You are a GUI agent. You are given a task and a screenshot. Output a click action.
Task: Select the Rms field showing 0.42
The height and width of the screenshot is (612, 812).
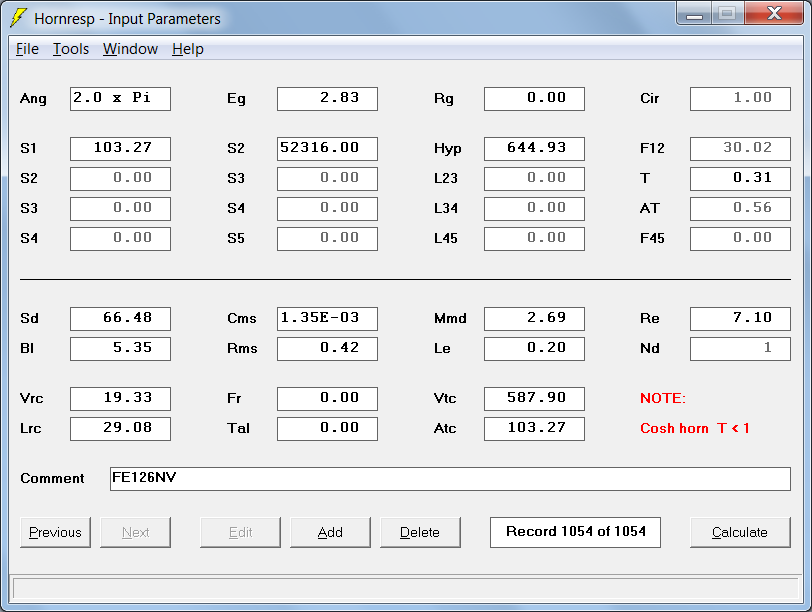click(327, 348)
